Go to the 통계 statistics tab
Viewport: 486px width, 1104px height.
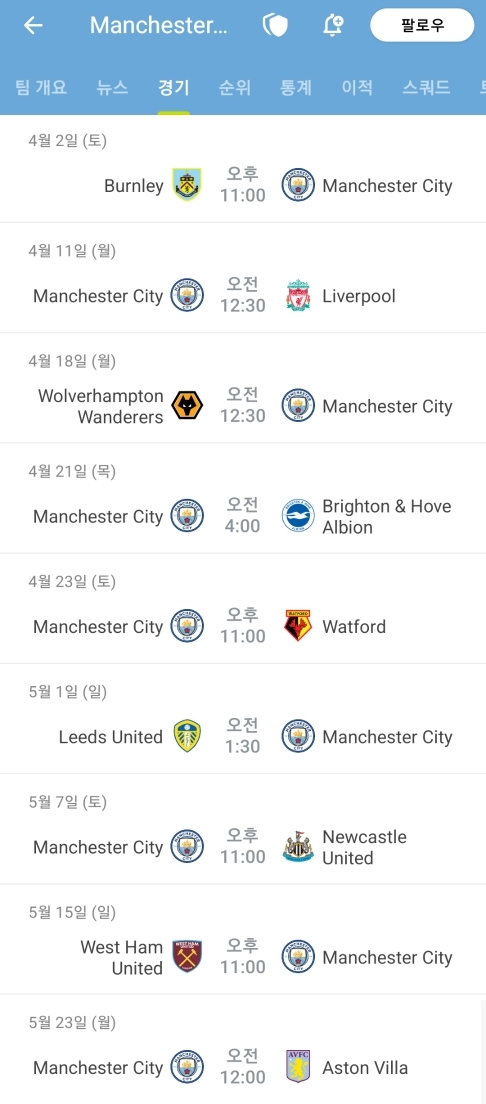[296, 88]
